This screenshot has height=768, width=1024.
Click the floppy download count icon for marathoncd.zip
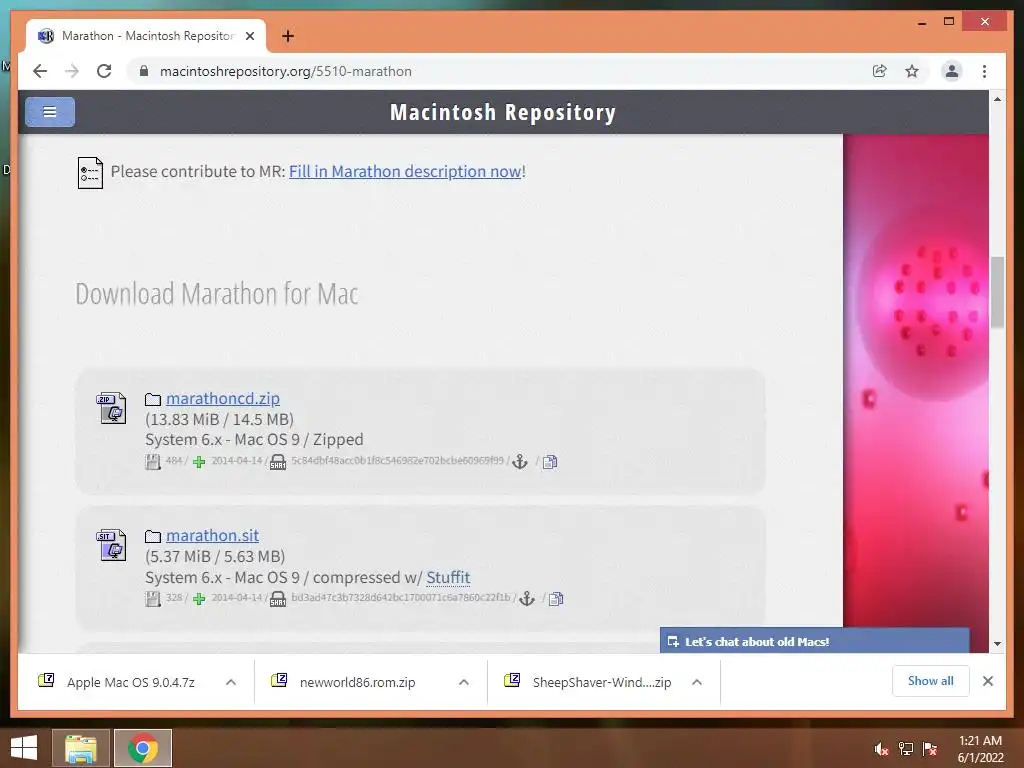153,462
